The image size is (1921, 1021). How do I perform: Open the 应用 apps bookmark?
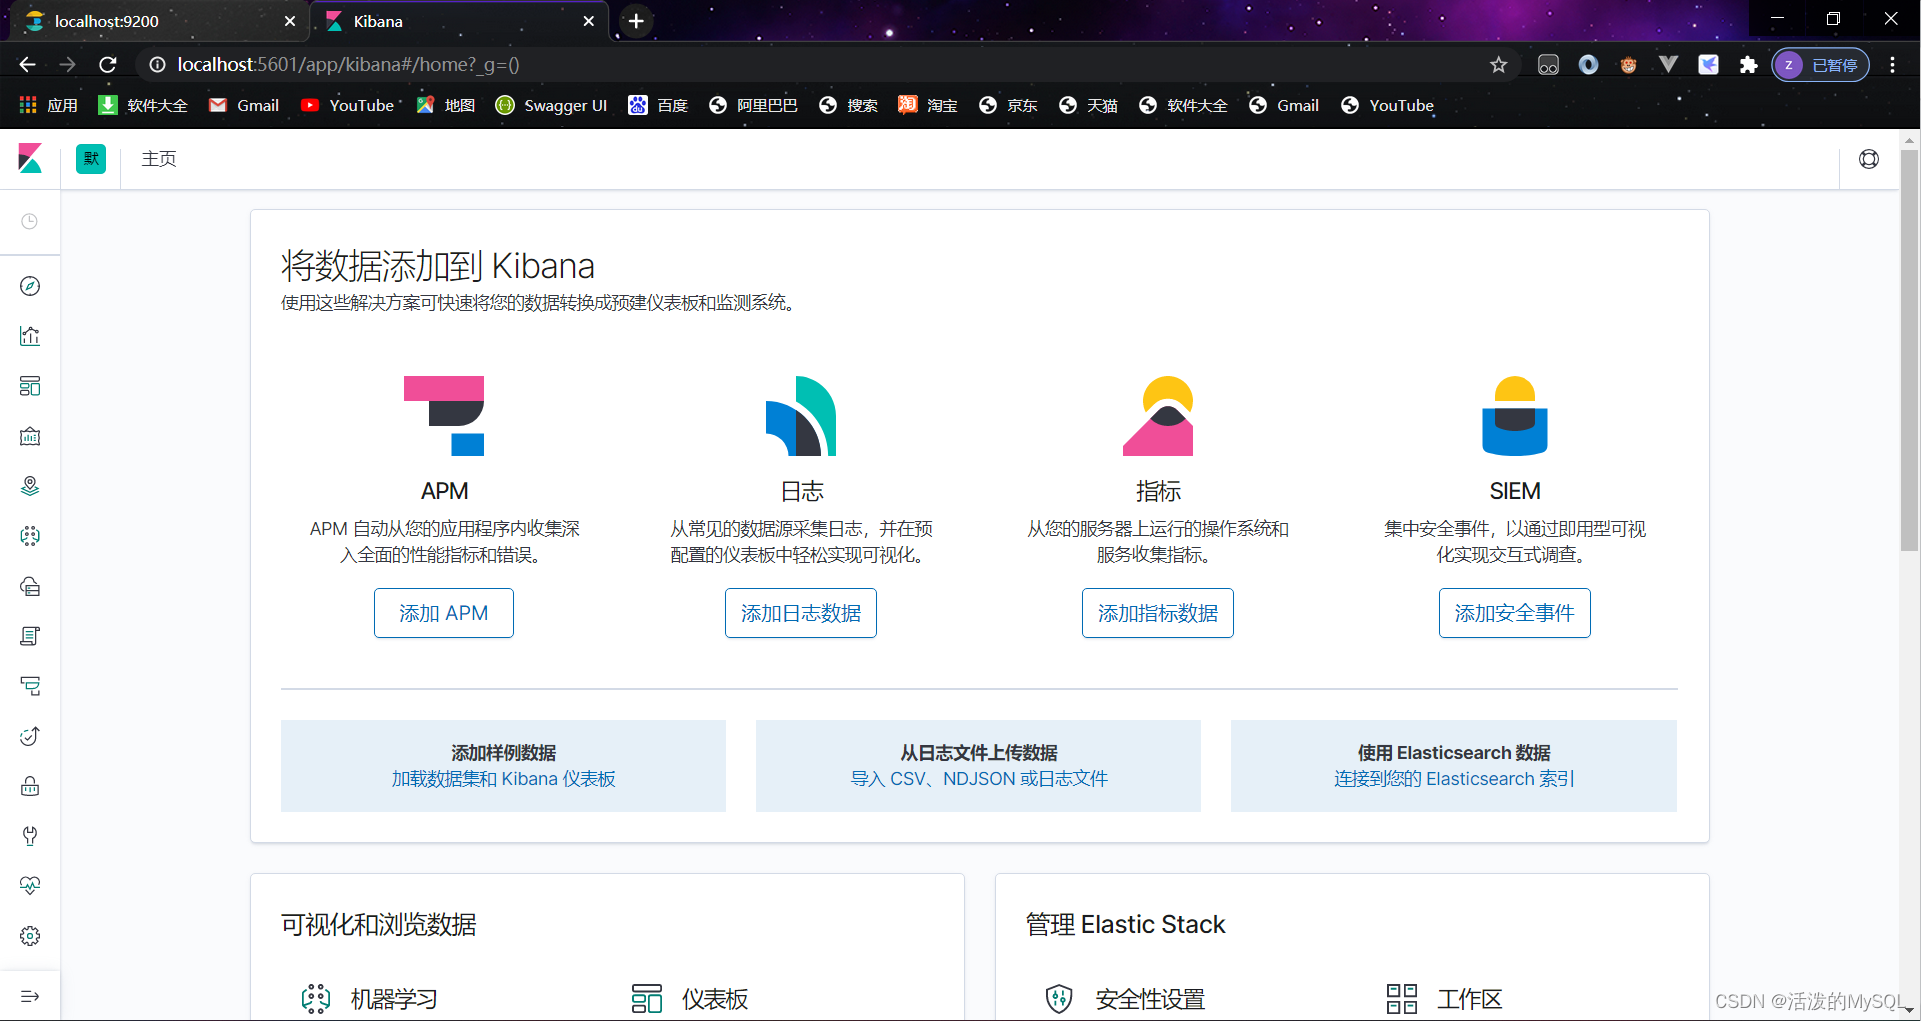click(x=48, y=105)
